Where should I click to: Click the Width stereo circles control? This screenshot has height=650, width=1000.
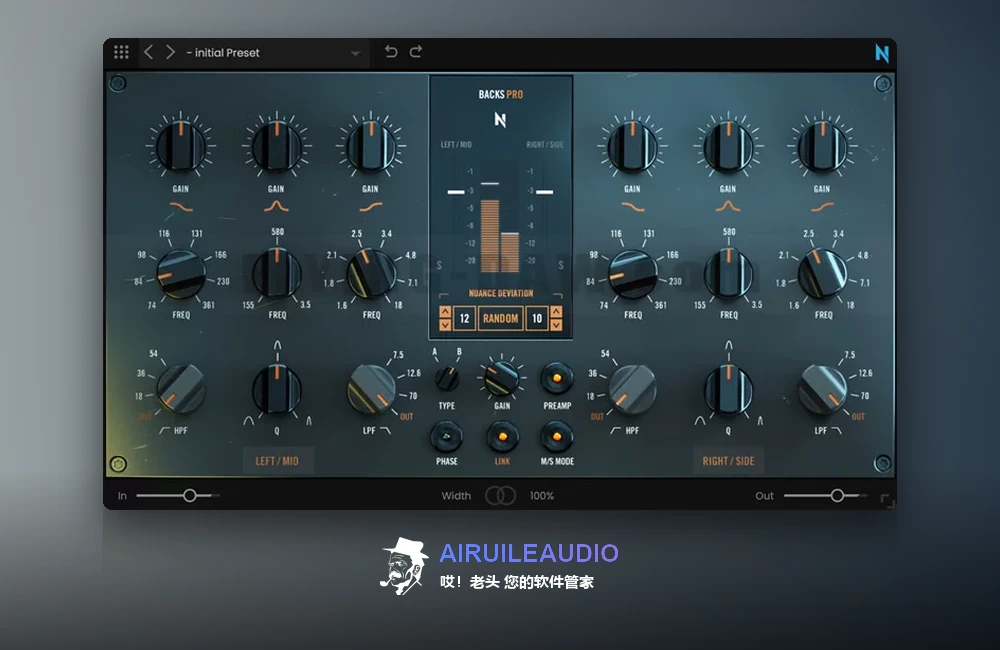pyautogui.click(x=501, y=496)
